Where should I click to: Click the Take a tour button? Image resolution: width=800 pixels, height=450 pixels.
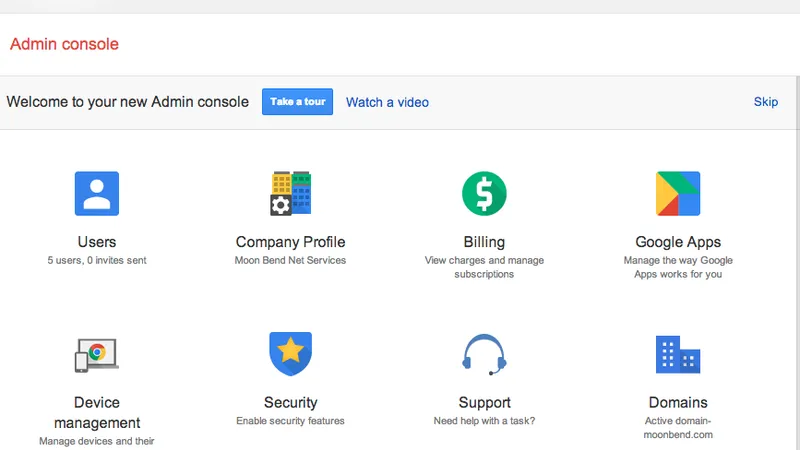click(297, 102)
